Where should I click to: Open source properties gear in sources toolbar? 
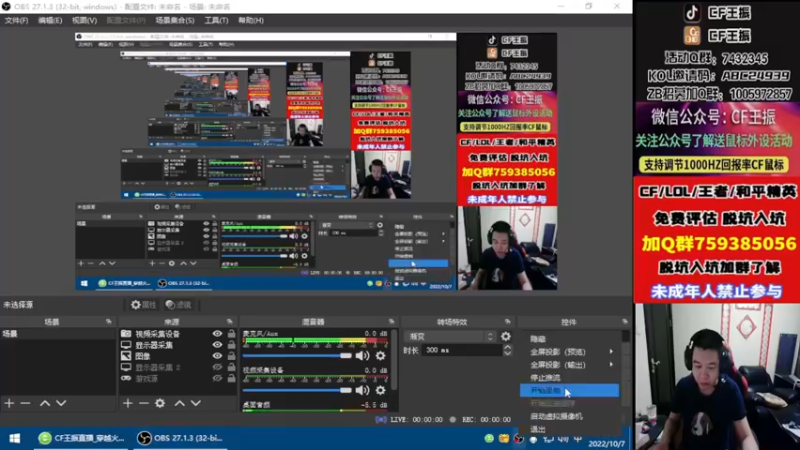(x=160, y=403)
